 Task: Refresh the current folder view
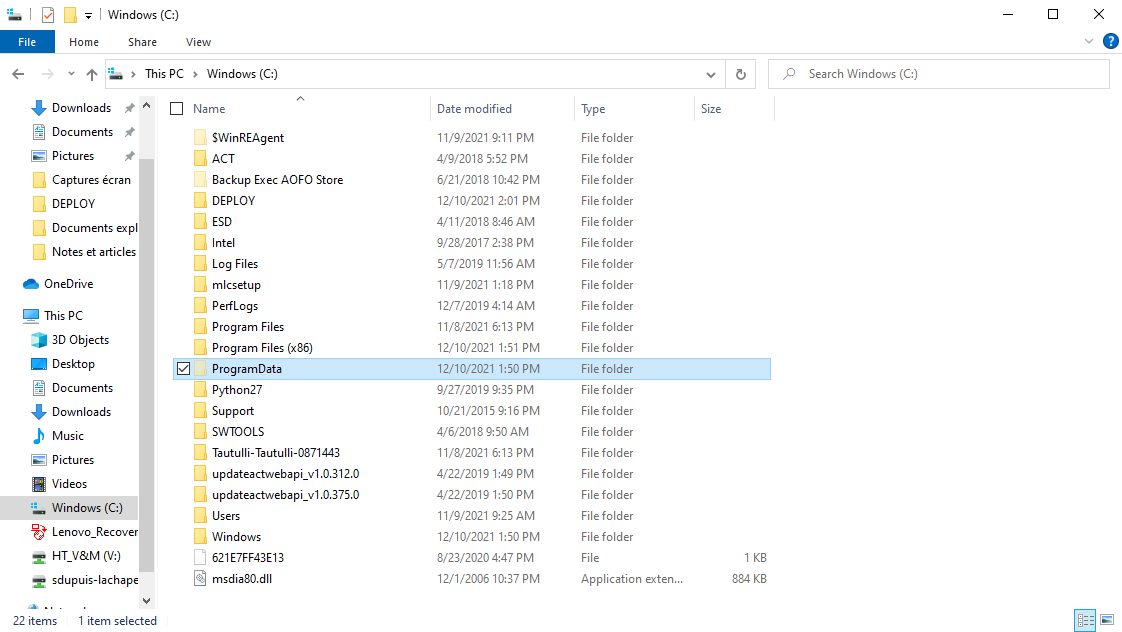click(740, 74)
